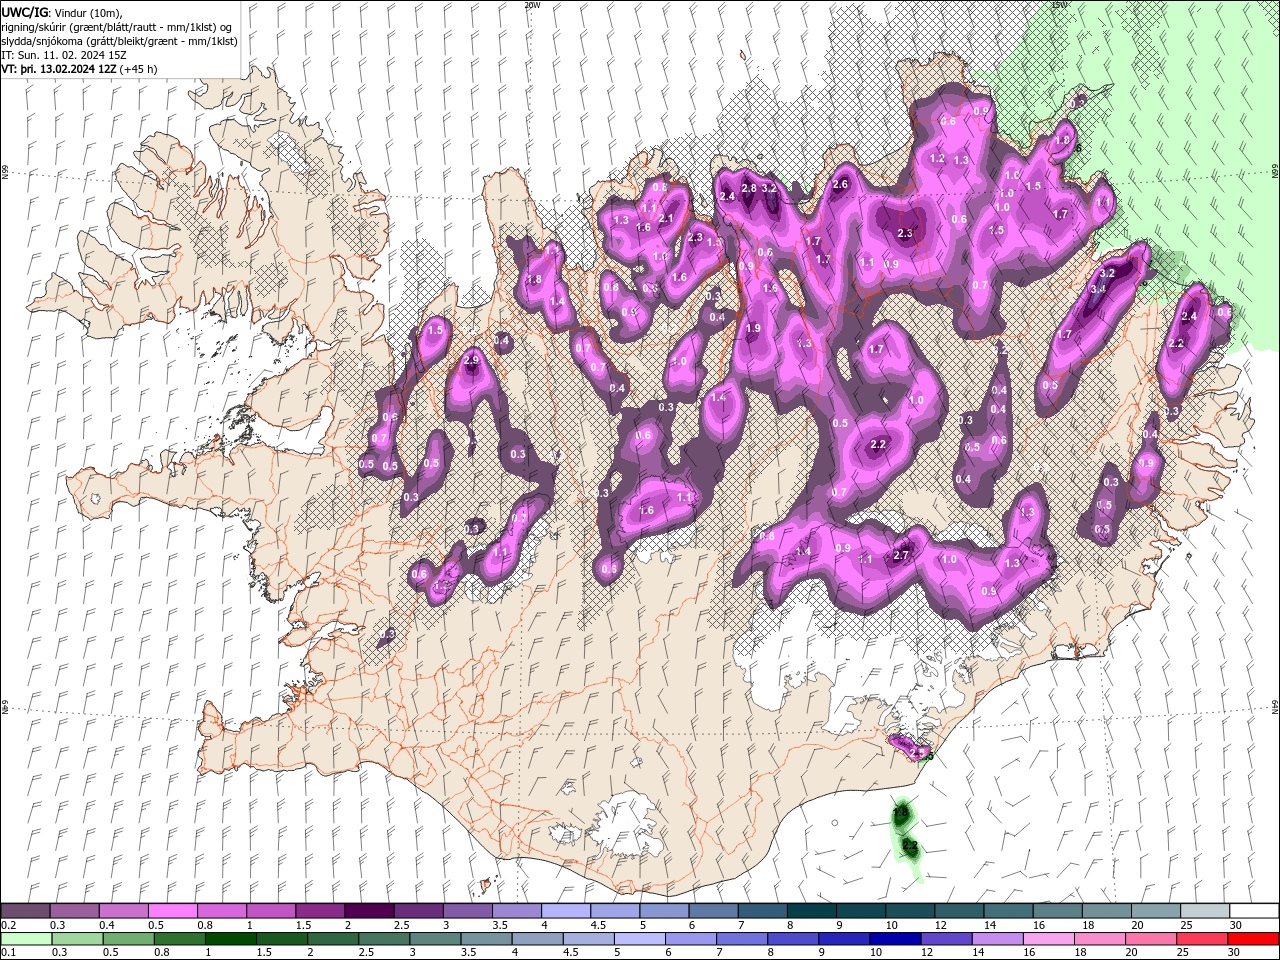Pick the bright pink 0.5 snow scale swatch
Image resolution: width=1280 pixels, height=960 pixels.
pos(172,911)
